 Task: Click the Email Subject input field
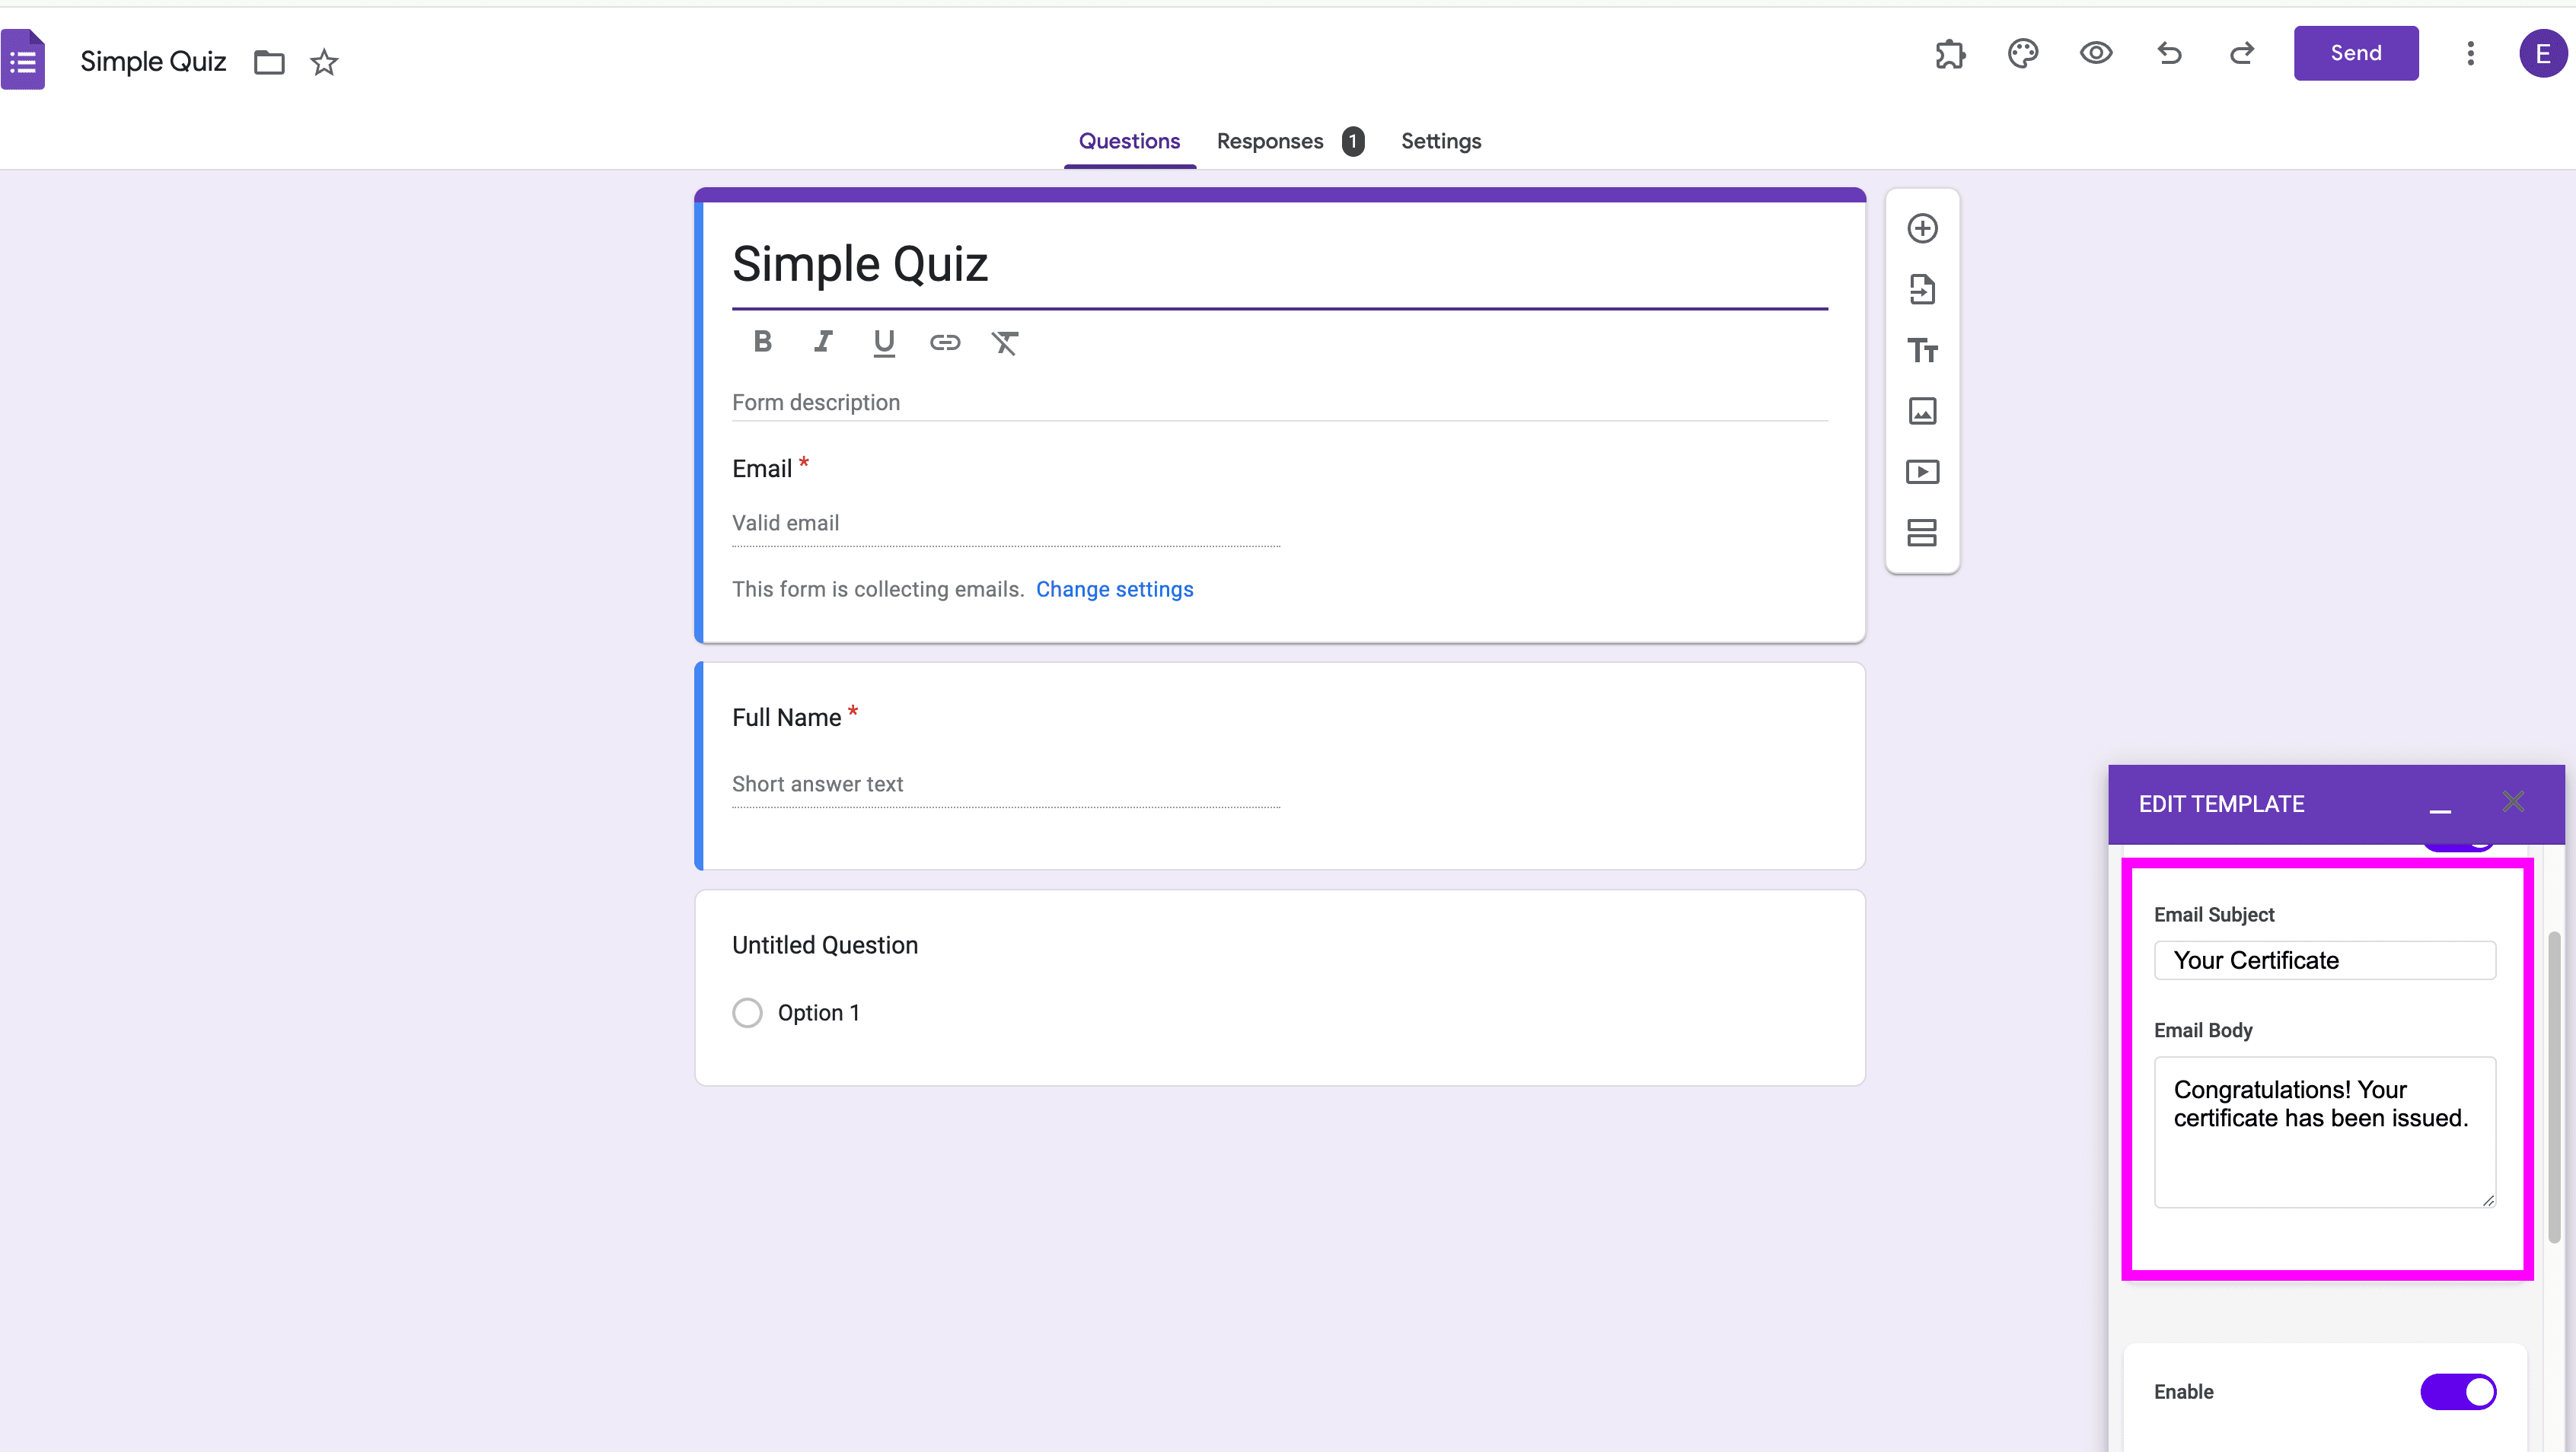pyautogui.click(x=2324, y=961)
